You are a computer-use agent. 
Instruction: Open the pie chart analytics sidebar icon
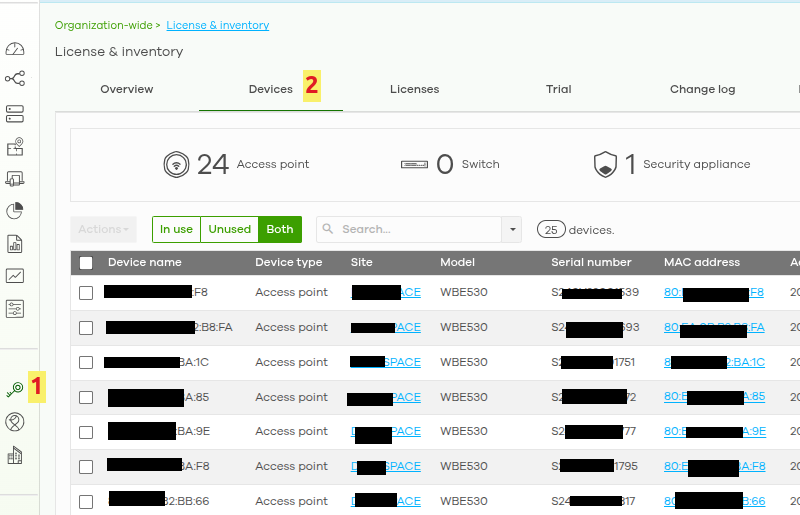[15, 211]
